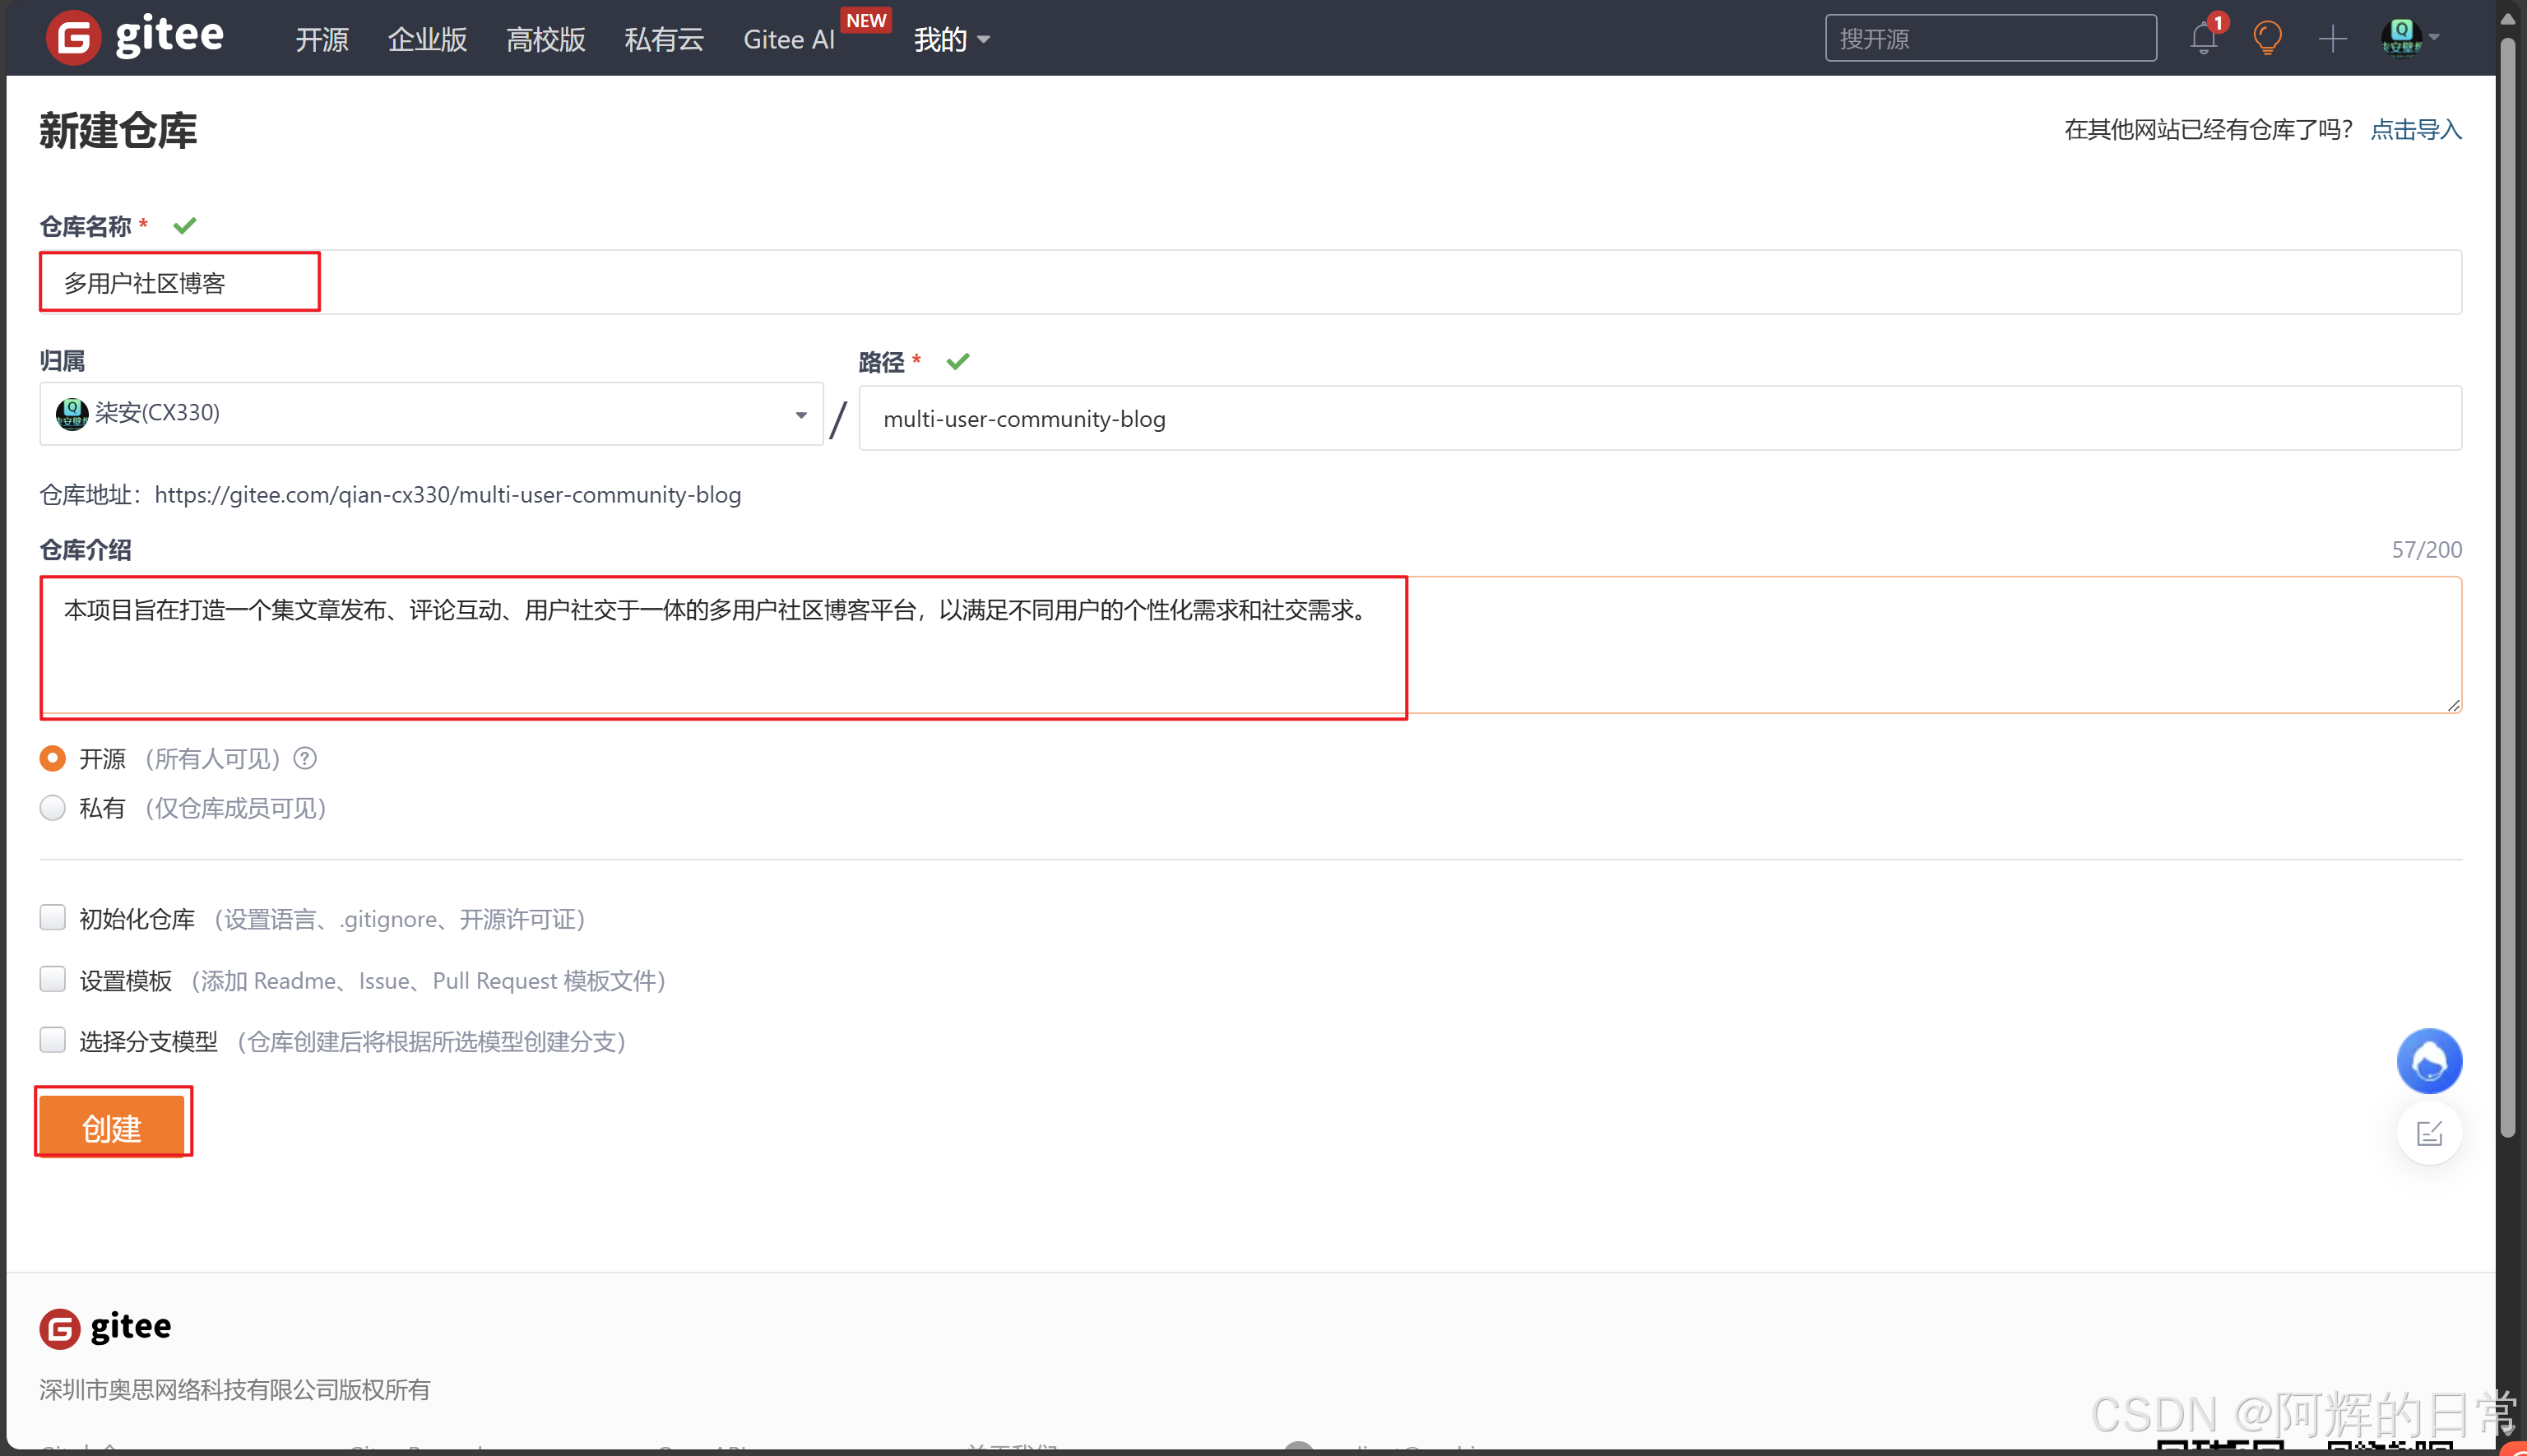Click the Gitee logo in header
This screenshot has height=1456, width=2527.
[x=135, y=38]
